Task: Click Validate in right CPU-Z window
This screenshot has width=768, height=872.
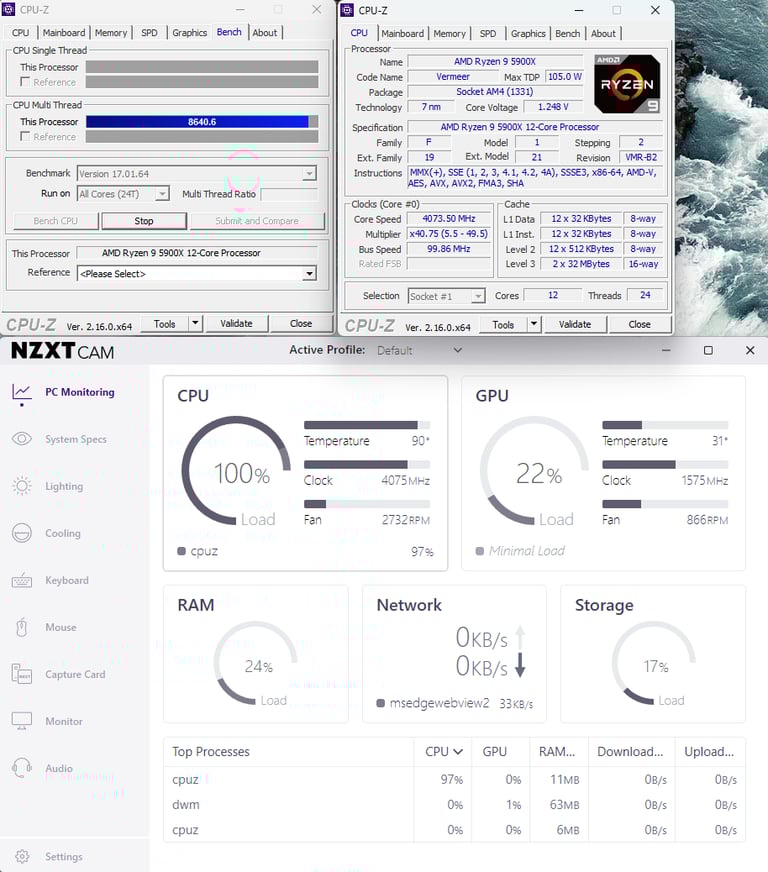Action: point(575,324)
